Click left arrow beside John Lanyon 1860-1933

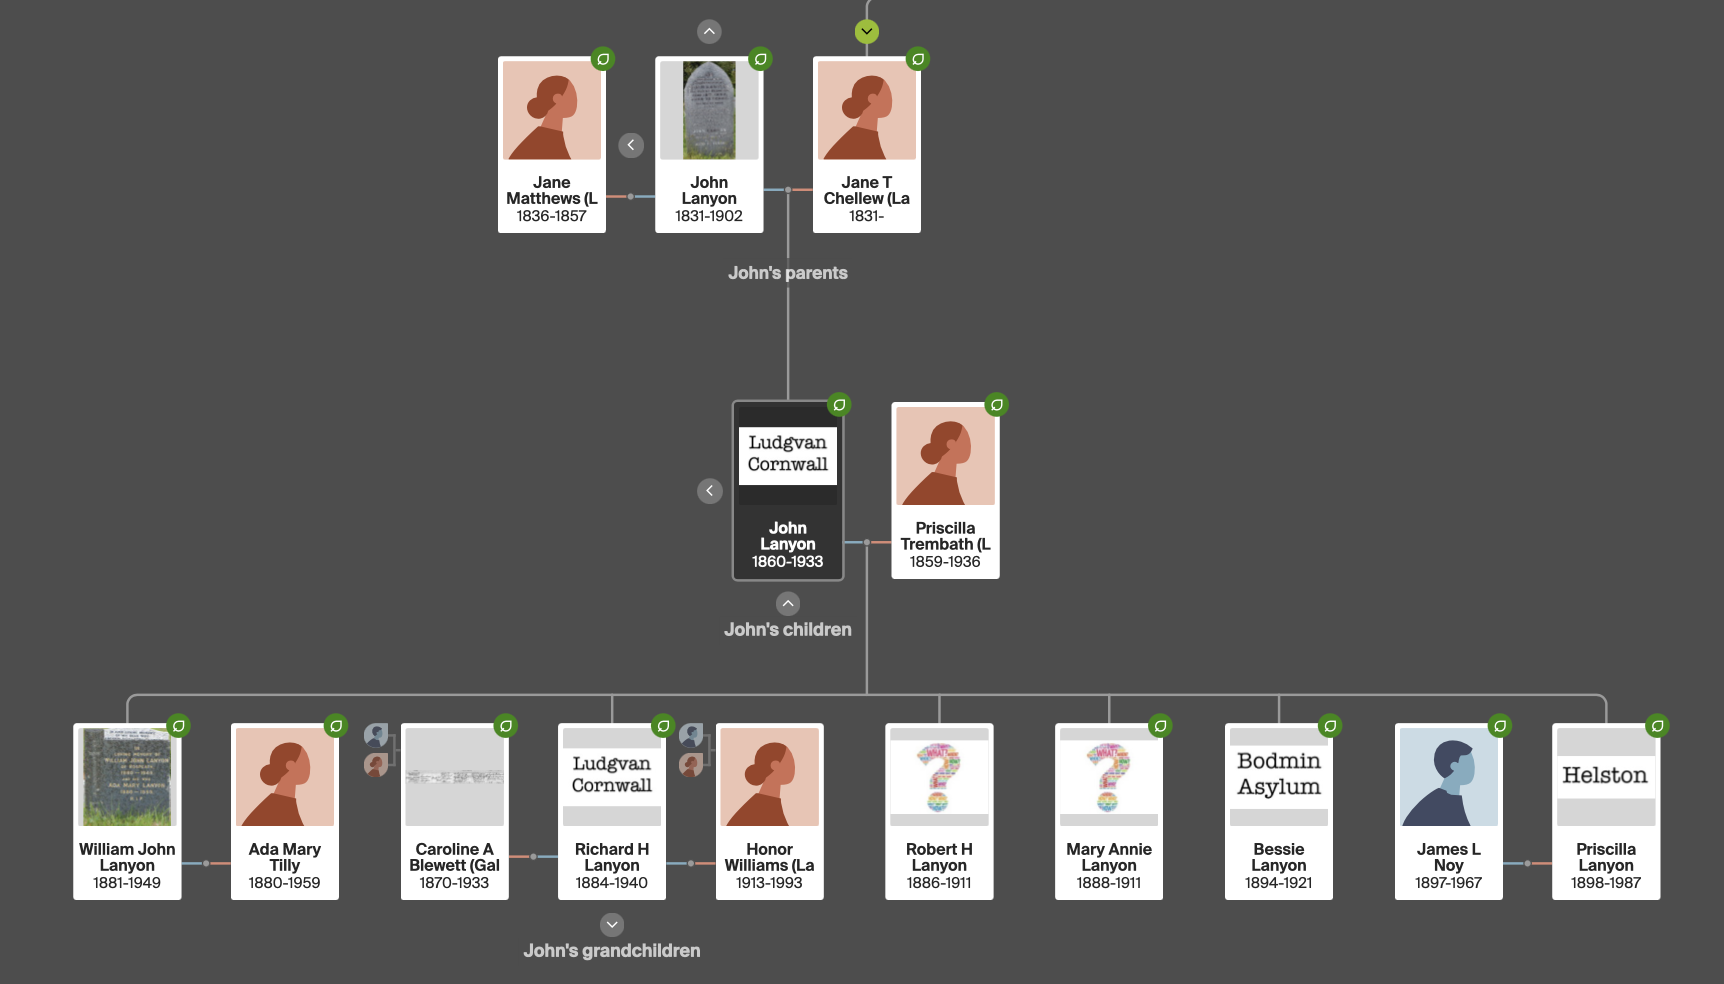pos(710,491)
